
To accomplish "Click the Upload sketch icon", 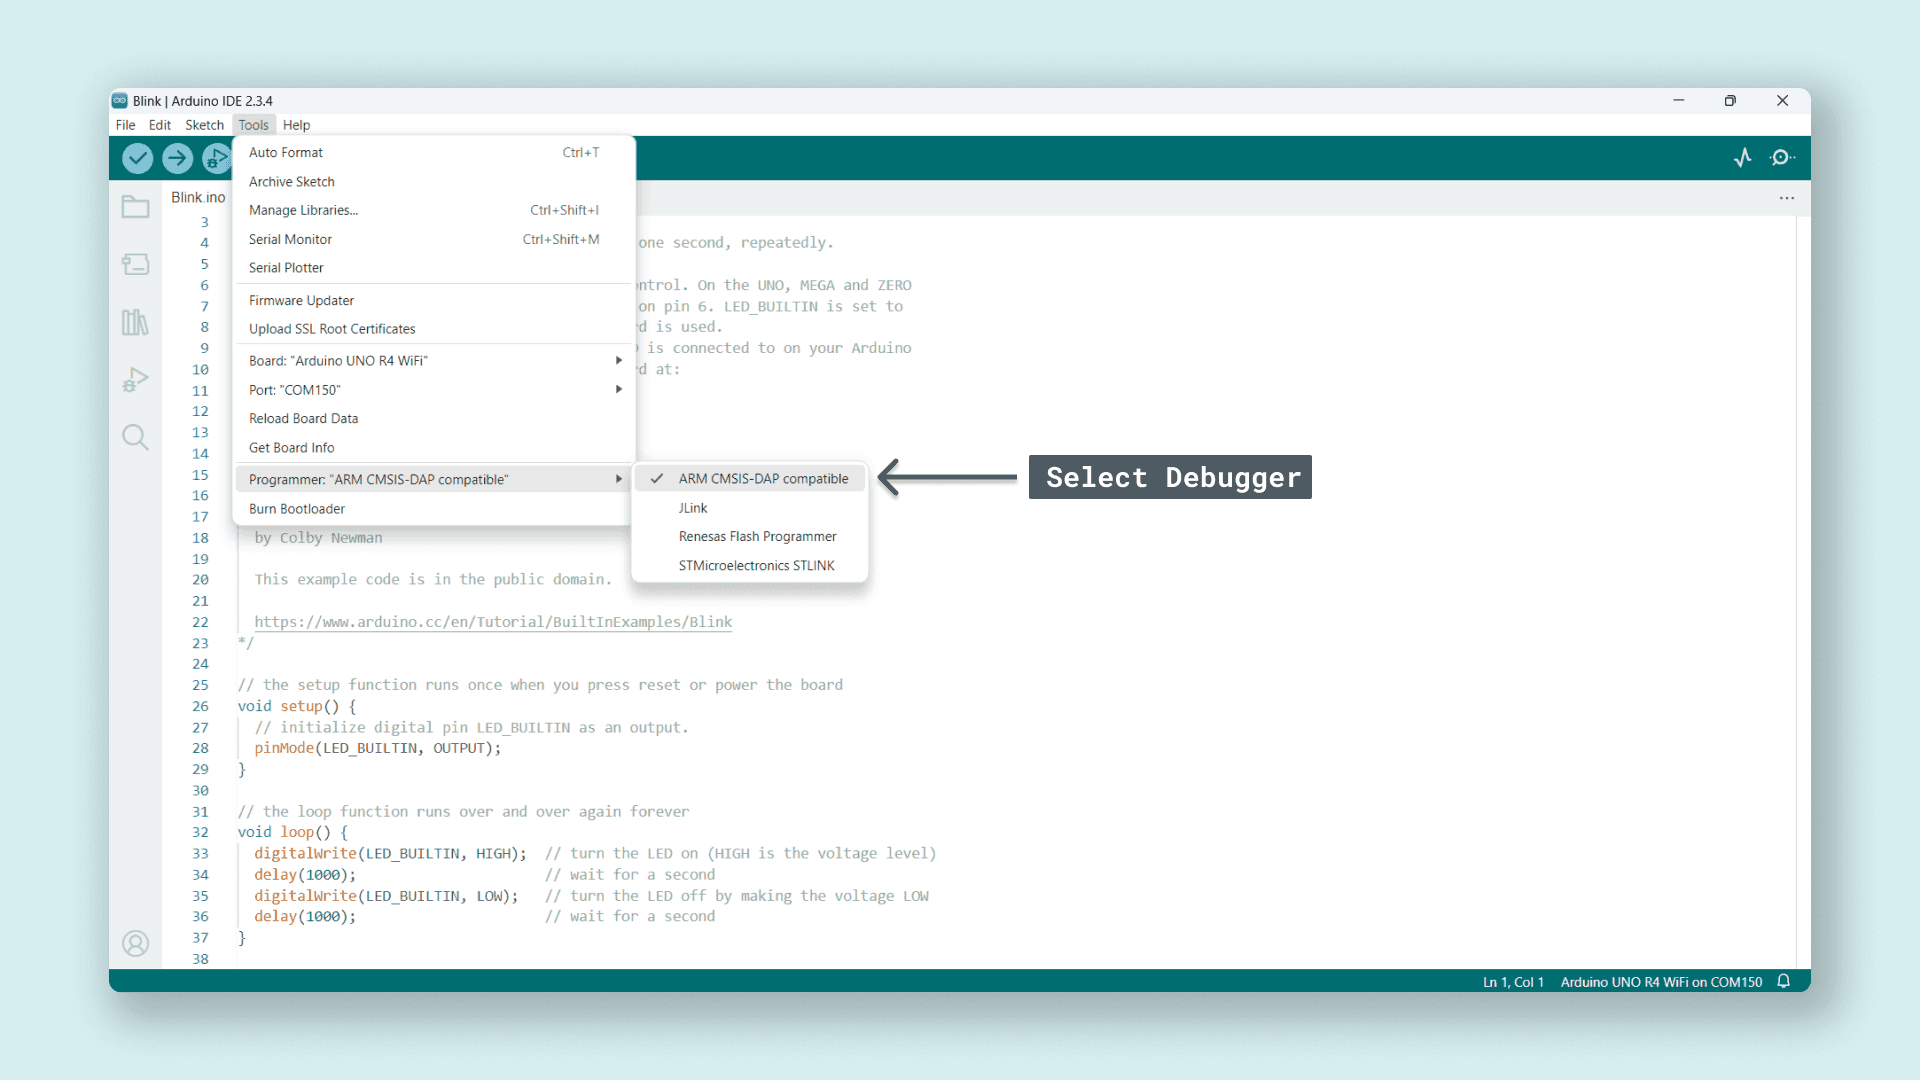I will 177,158.
